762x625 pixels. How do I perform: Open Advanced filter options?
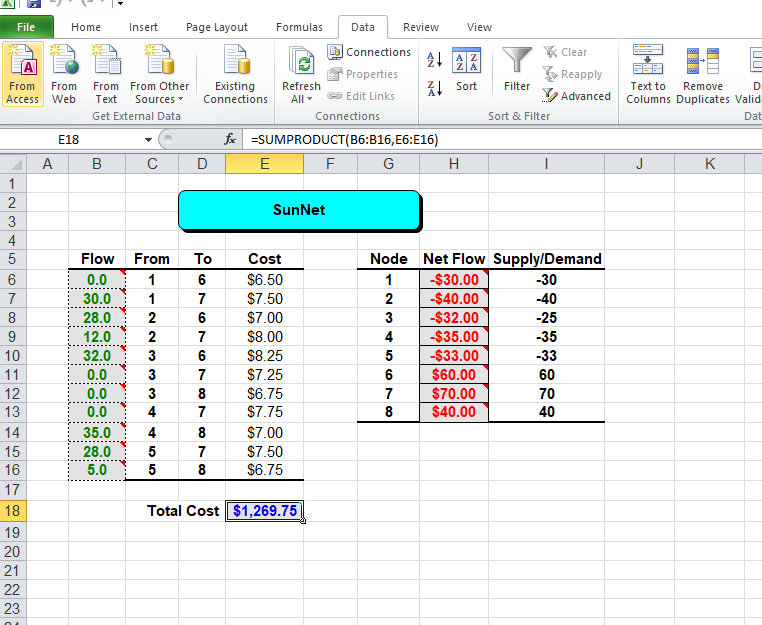pyautogui.click(x=576, y=96)
